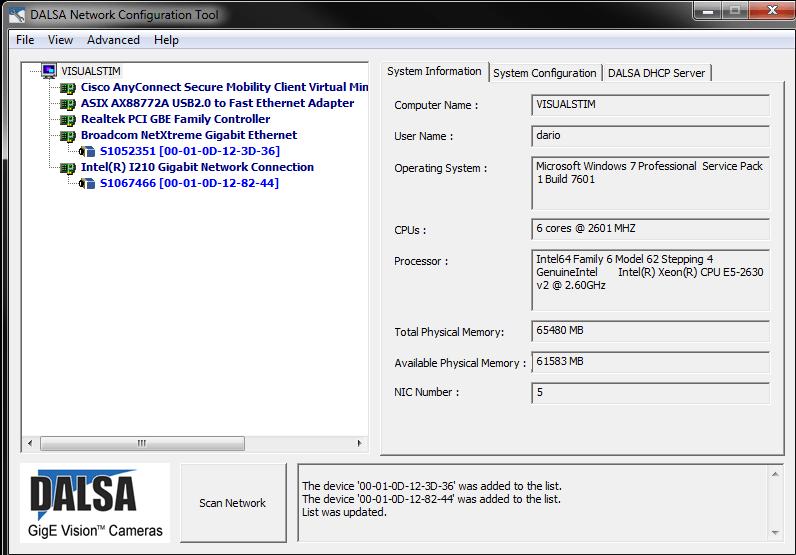
Task: Open the Advanced menu
Action: tap(113, 40)
